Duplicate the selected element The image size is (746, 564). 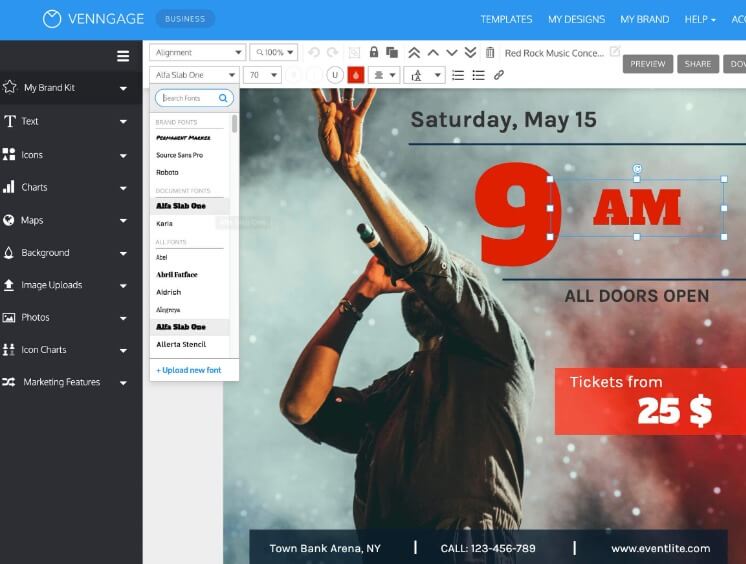[392, 52]
